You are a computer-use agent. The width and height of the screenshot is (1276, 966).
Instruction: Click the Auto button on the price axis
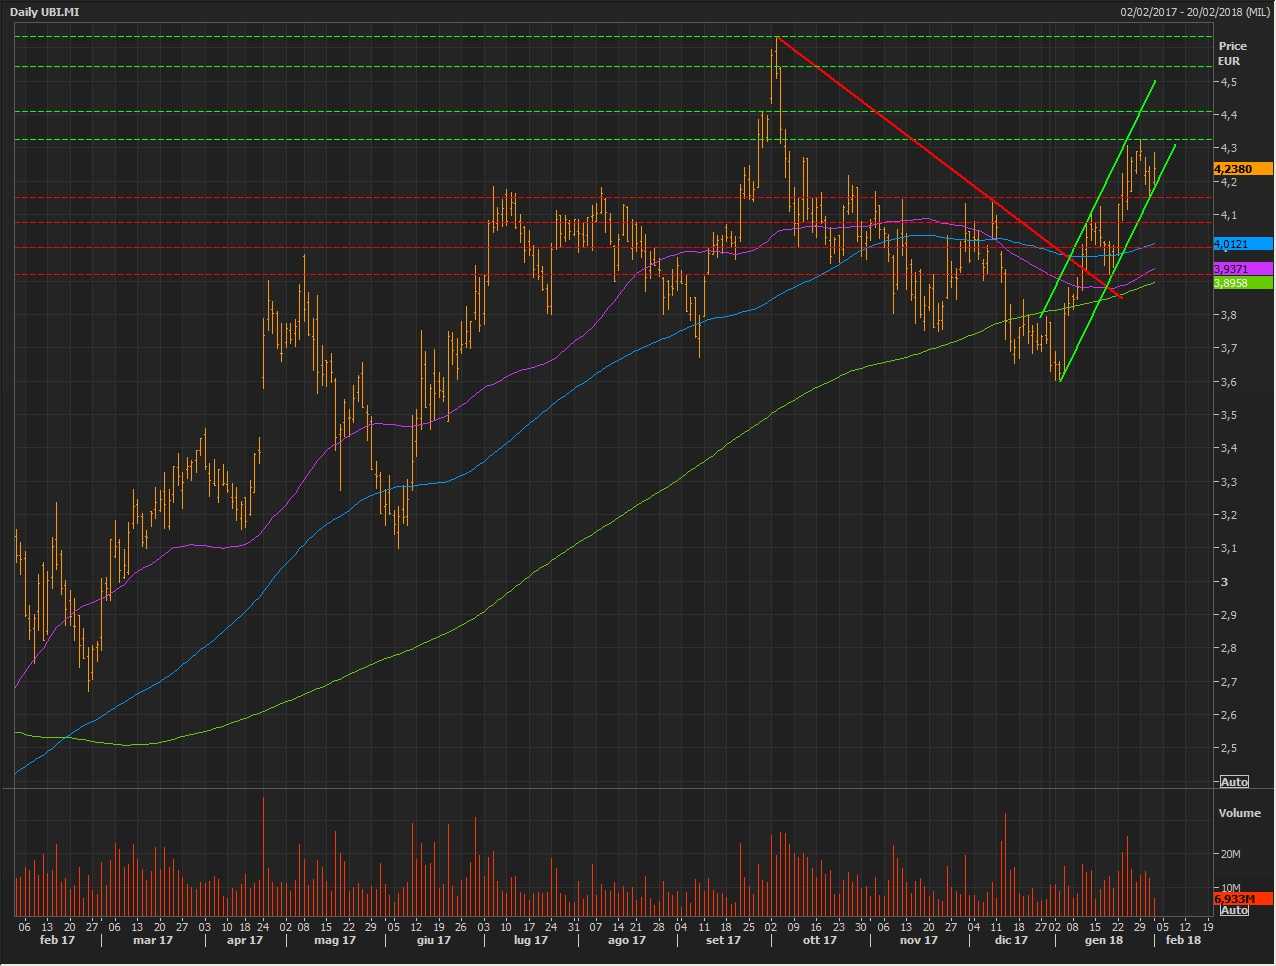[x=1234, y=782]
